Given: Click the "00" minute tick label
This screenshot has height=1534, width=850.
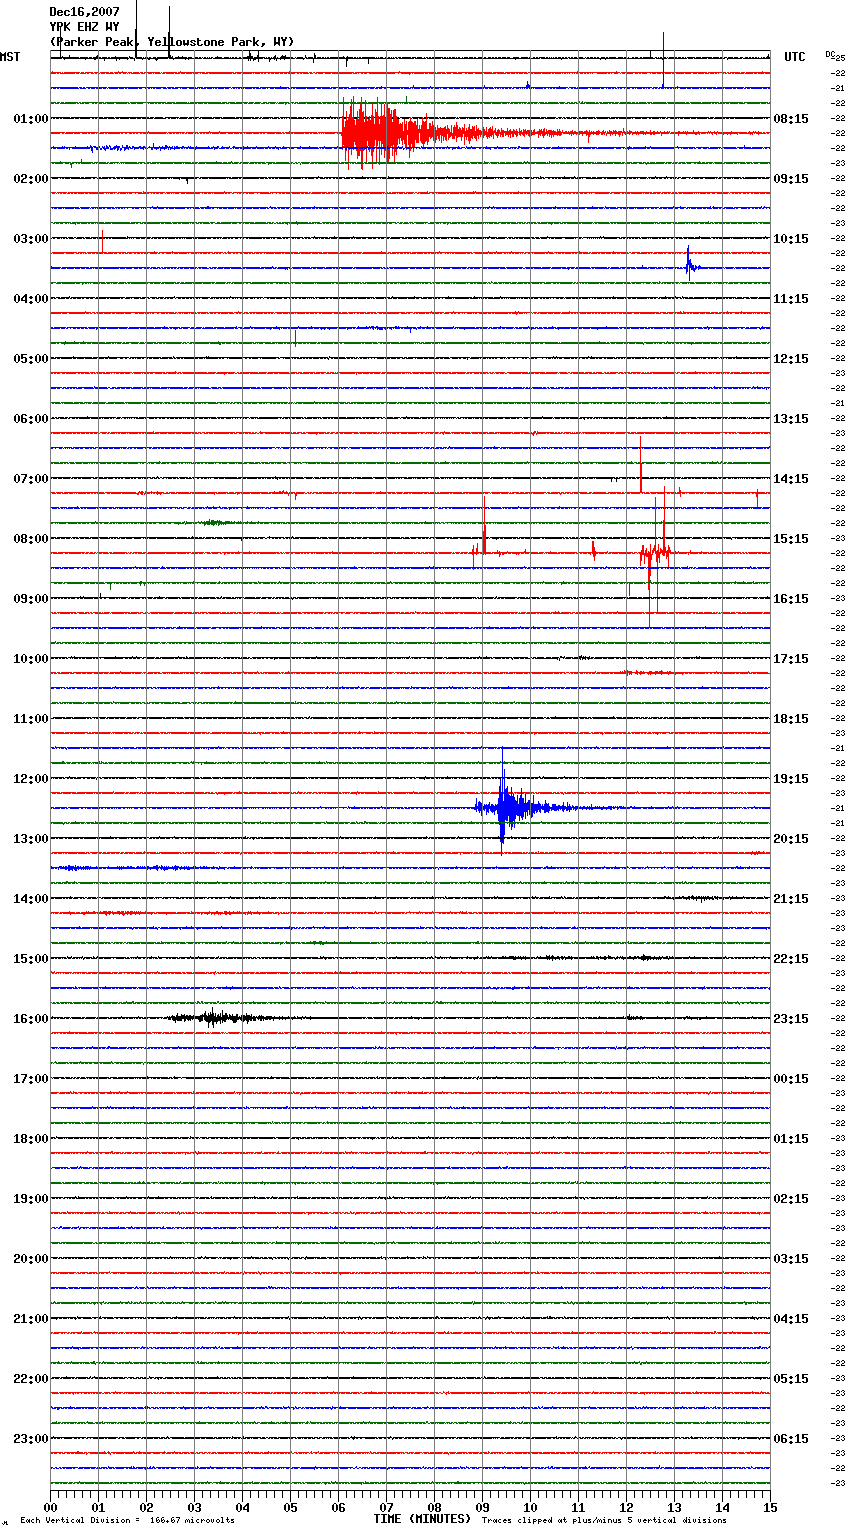Looking at the screenshot, I should point(50,1507).
